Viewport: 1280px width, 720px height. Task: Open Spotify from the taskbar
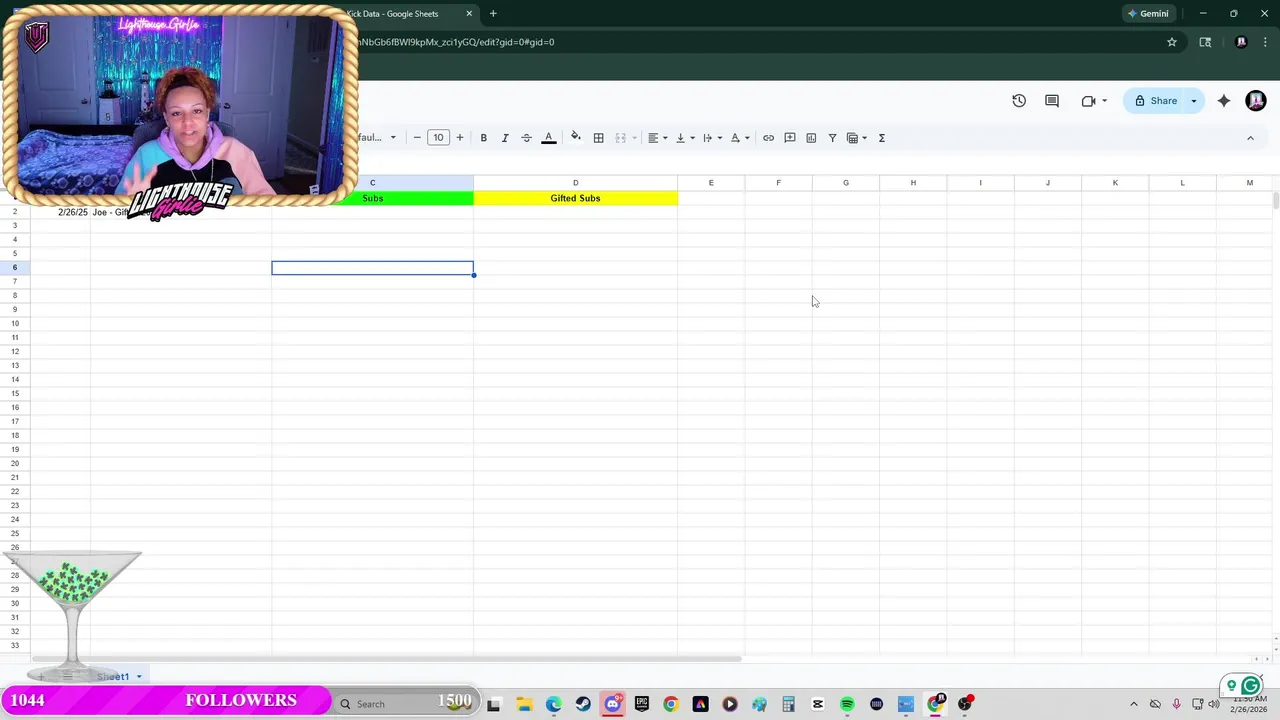coord(847,704)
